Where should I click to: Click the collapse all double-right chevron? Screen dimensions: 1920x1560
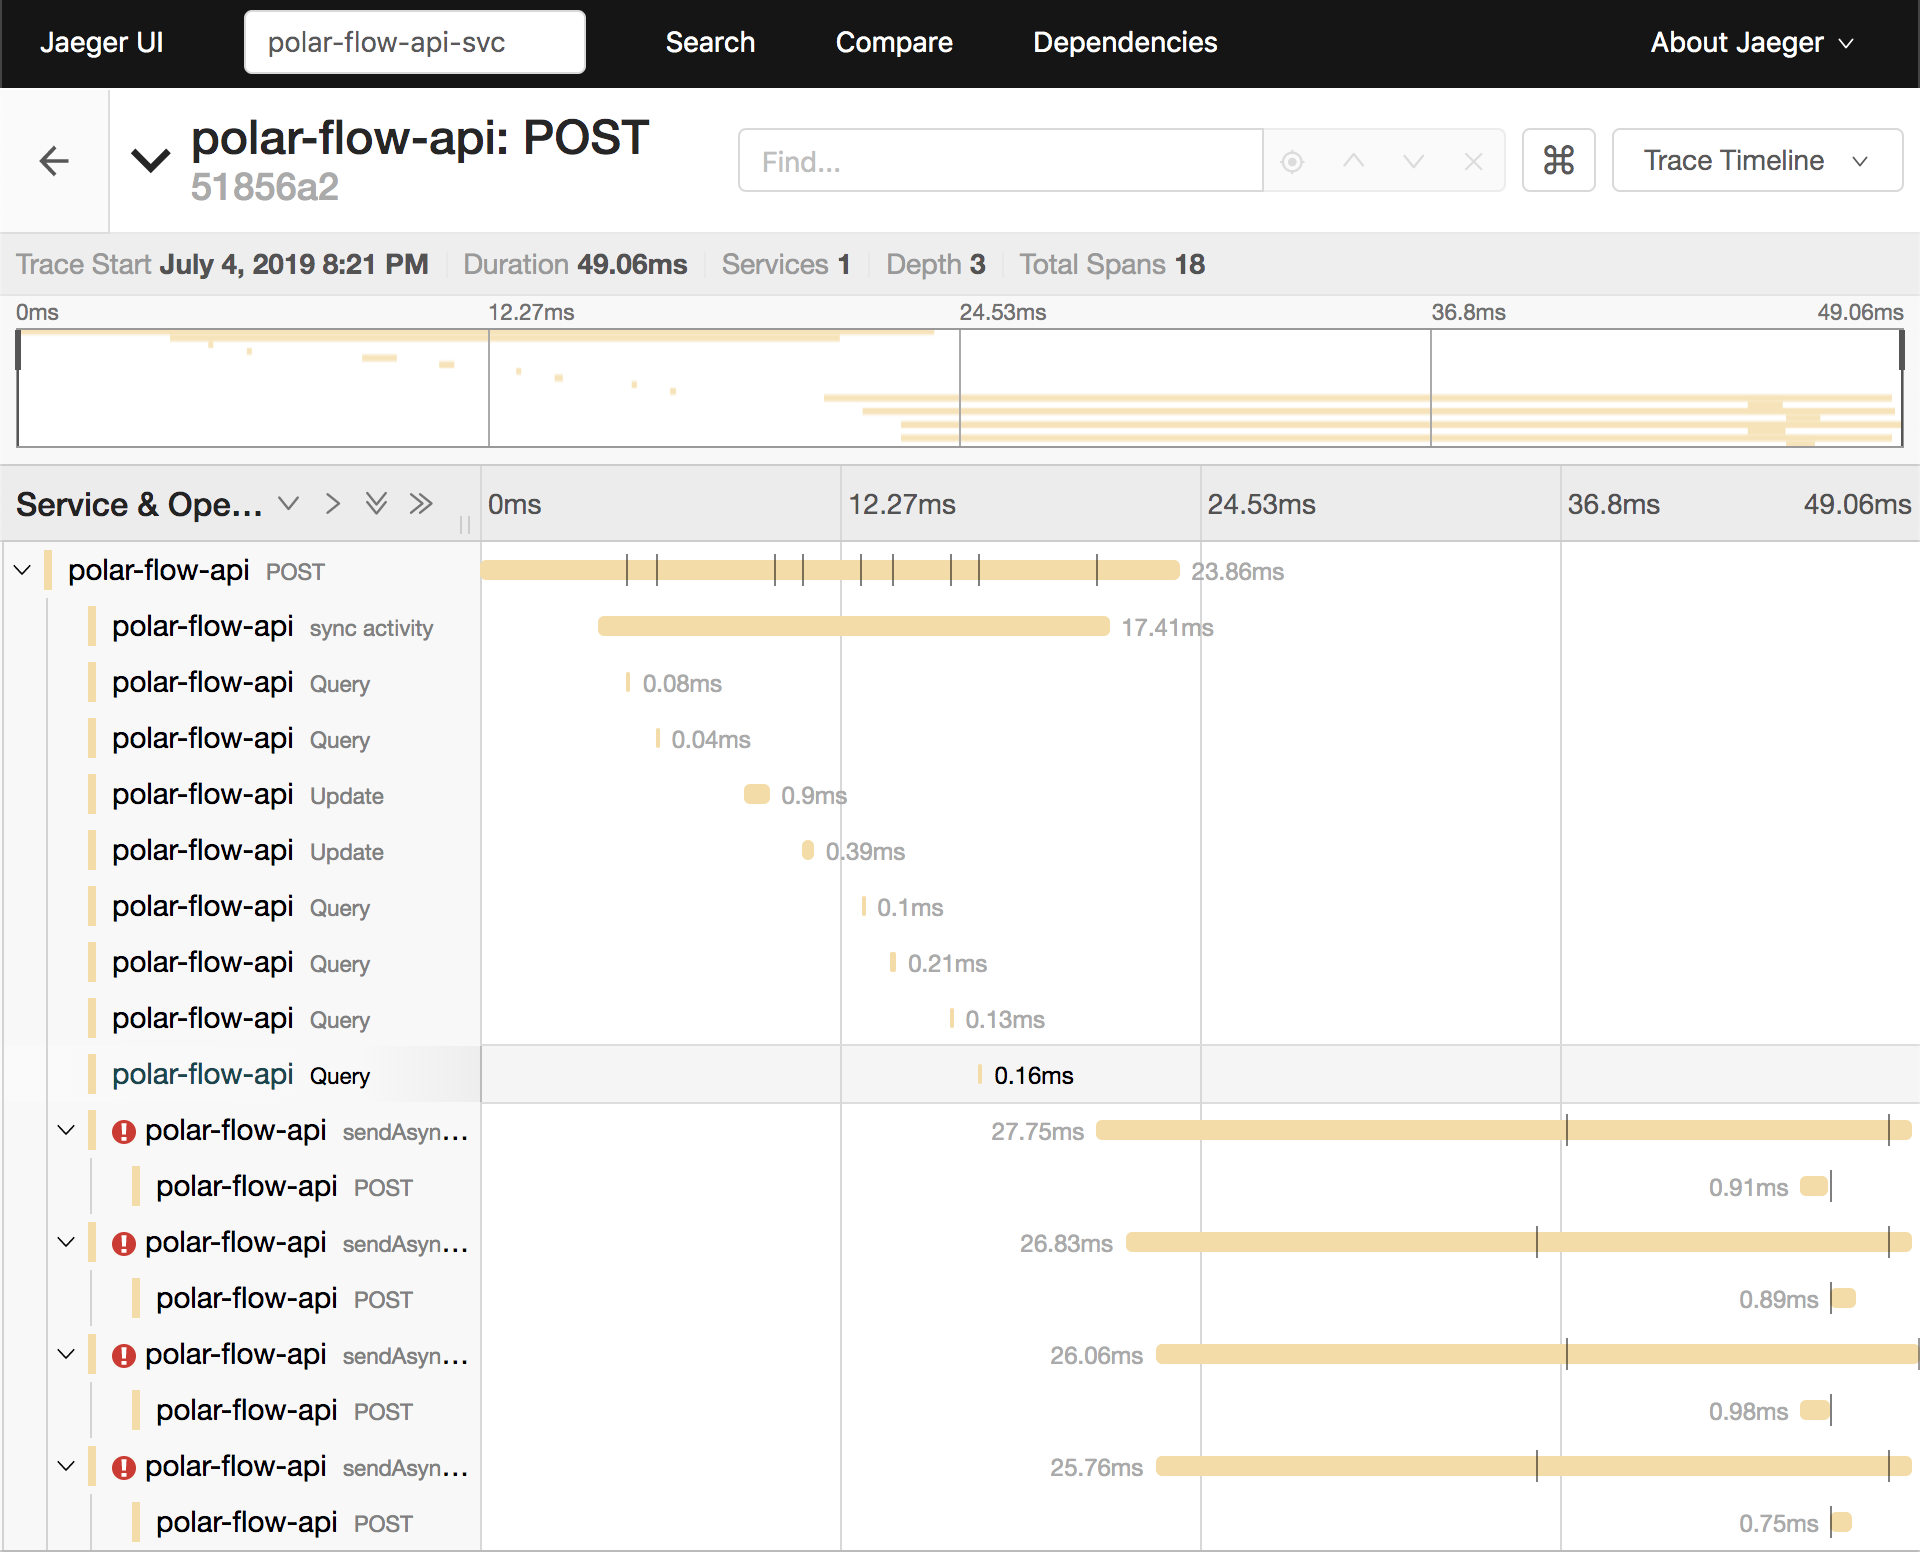click(x=421, y=503)
